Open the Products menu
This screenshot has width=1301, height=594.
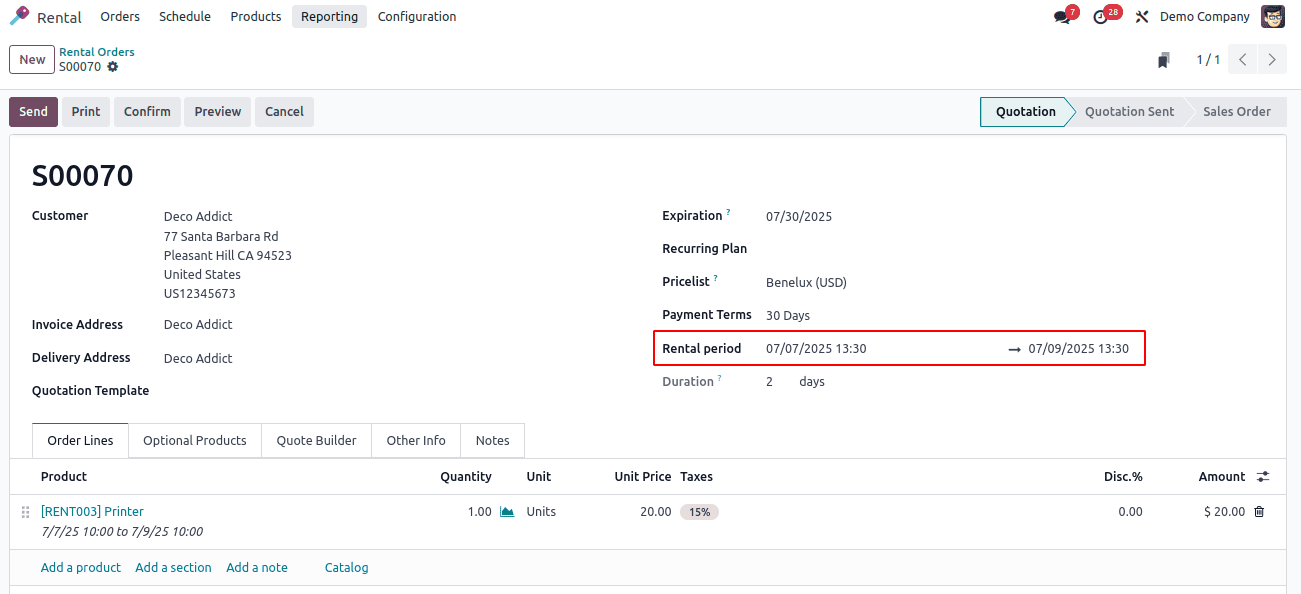[x=256, y=16]
